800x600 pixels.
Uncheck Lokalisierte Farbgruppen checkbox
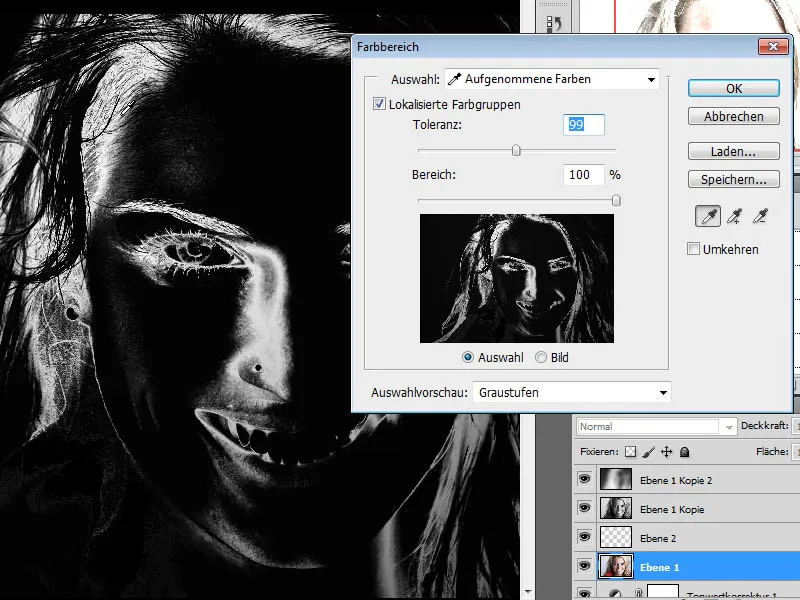(379, 104)
